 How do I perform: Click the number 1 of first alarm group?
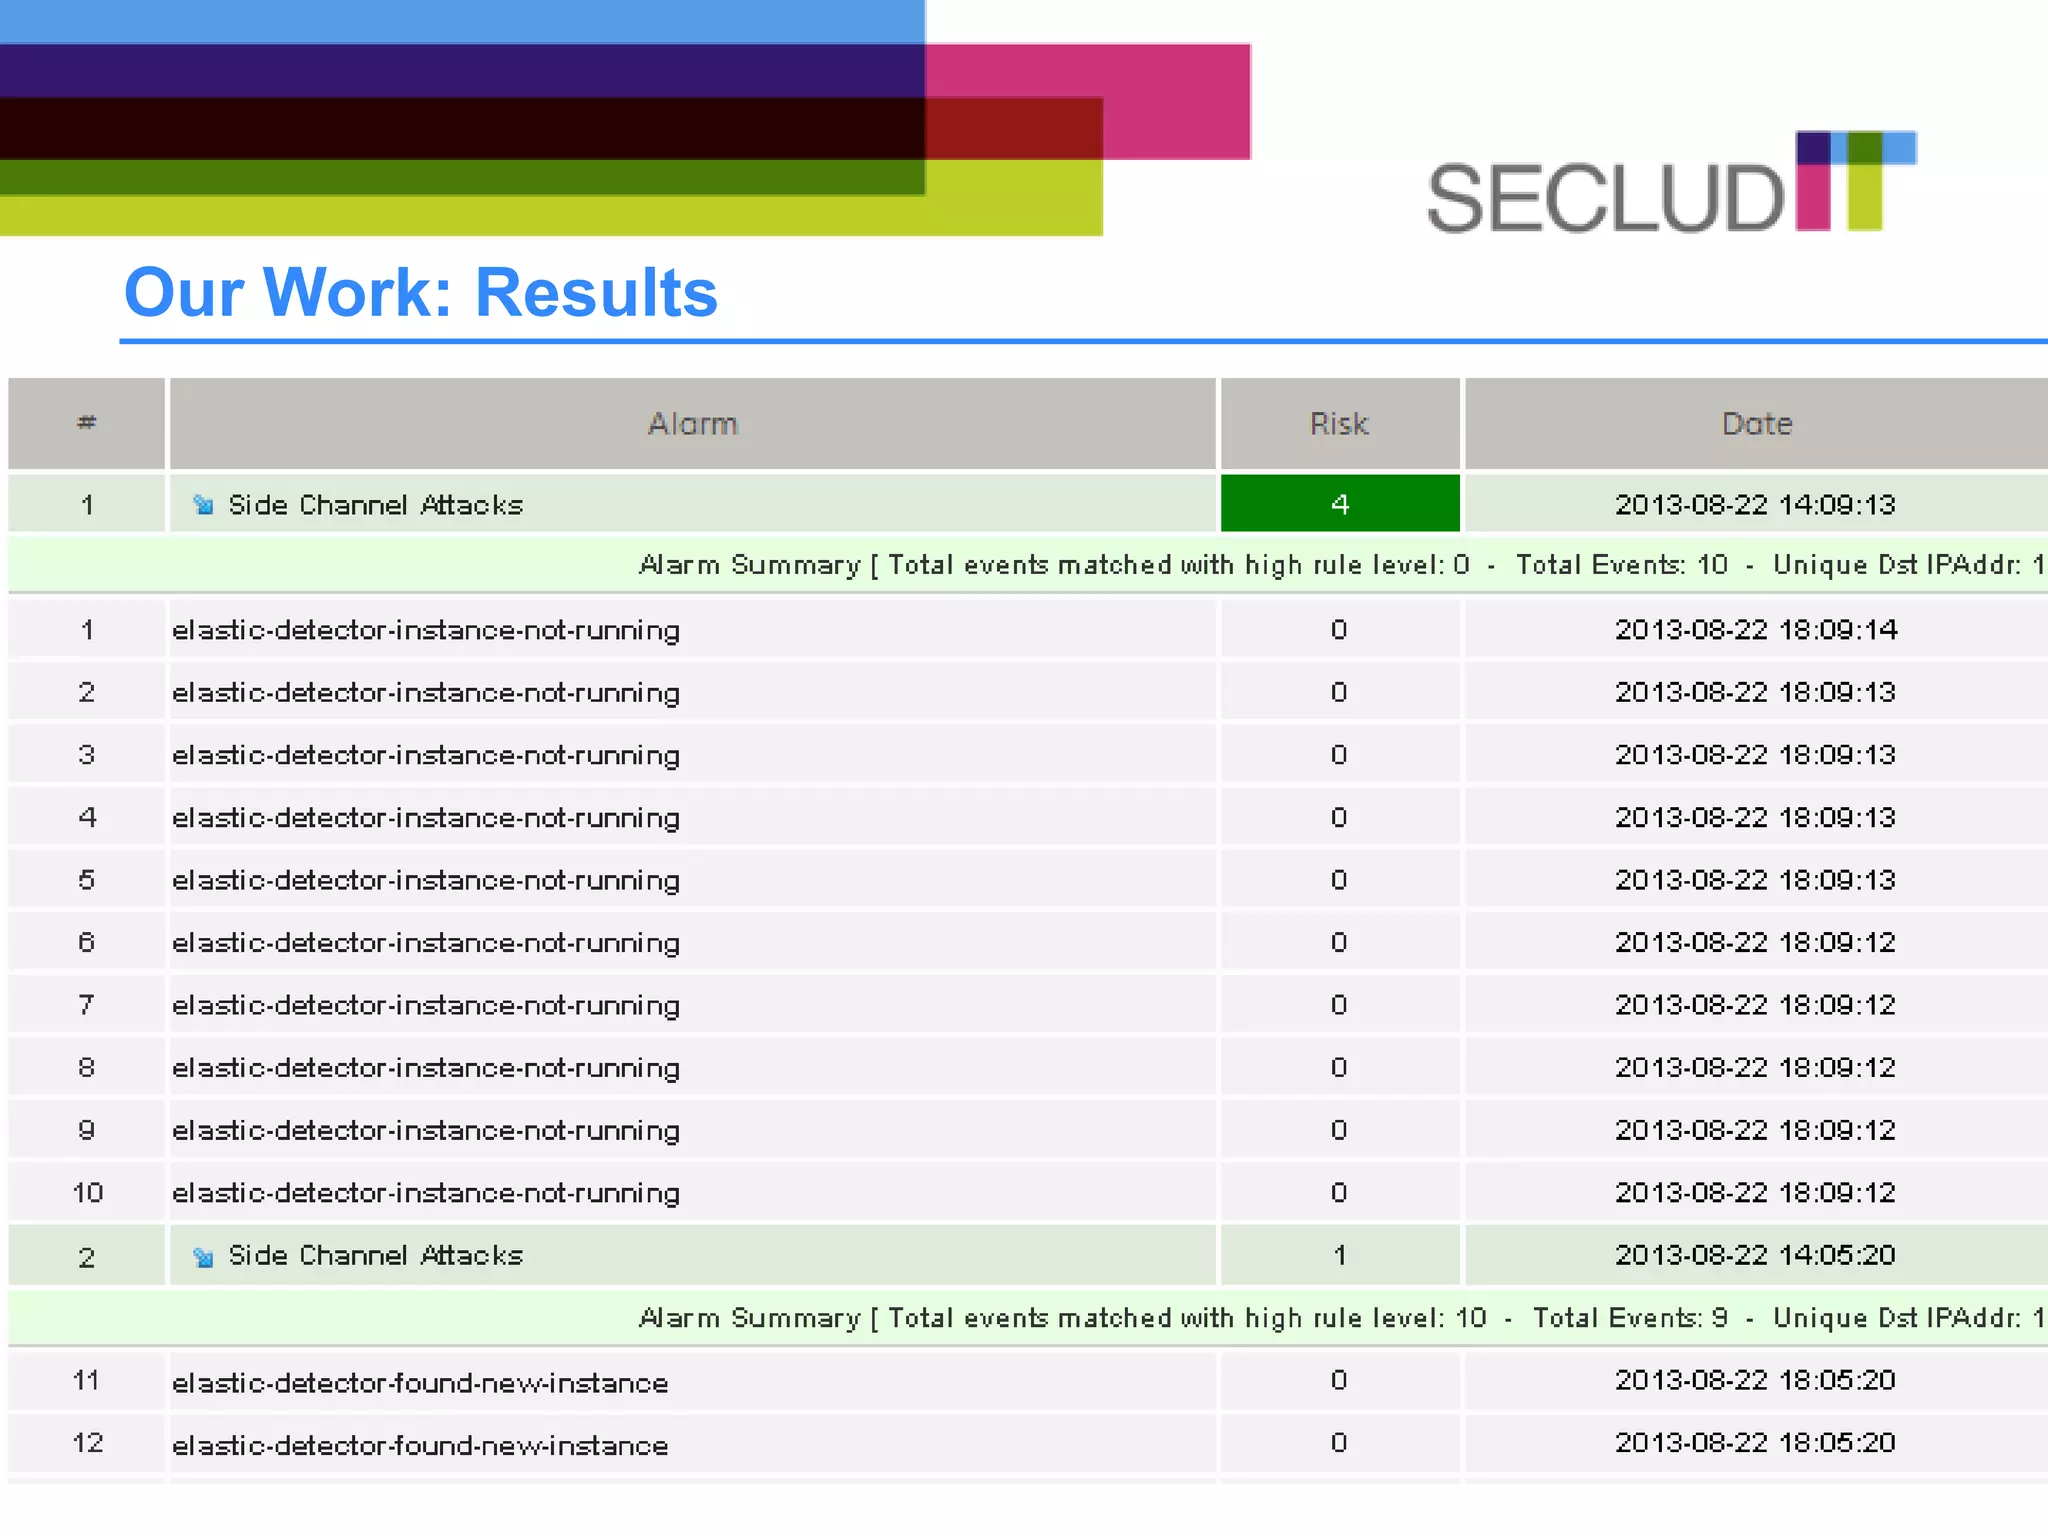87,505
